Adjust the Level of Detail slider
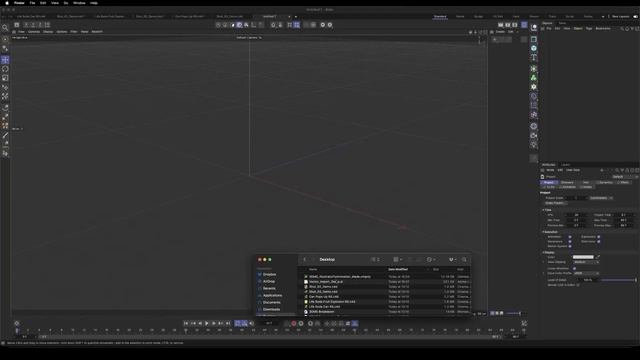The image size is (640, 360). [x=618, y=280]
